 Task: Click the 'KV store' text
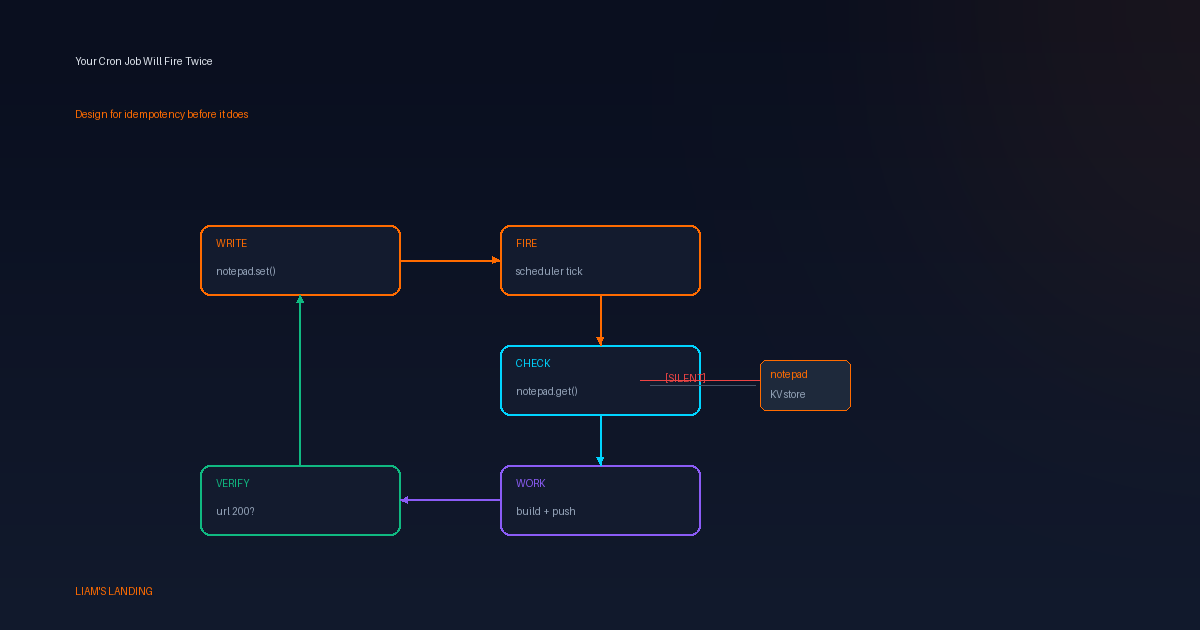[x=788, y=394]
